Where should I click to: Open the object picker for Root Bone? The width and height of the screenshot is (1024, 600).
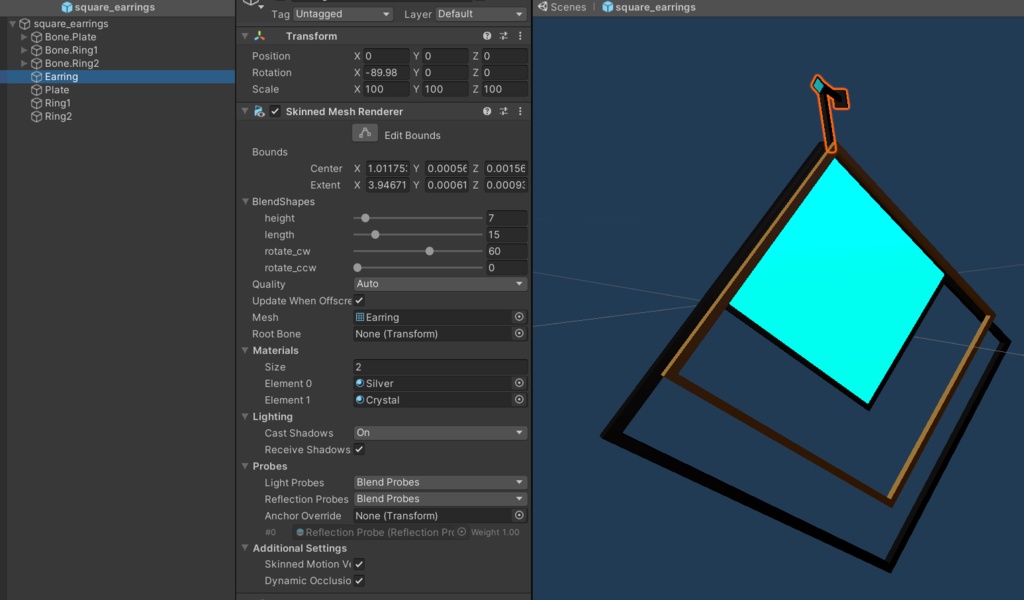tap(519, 333)
